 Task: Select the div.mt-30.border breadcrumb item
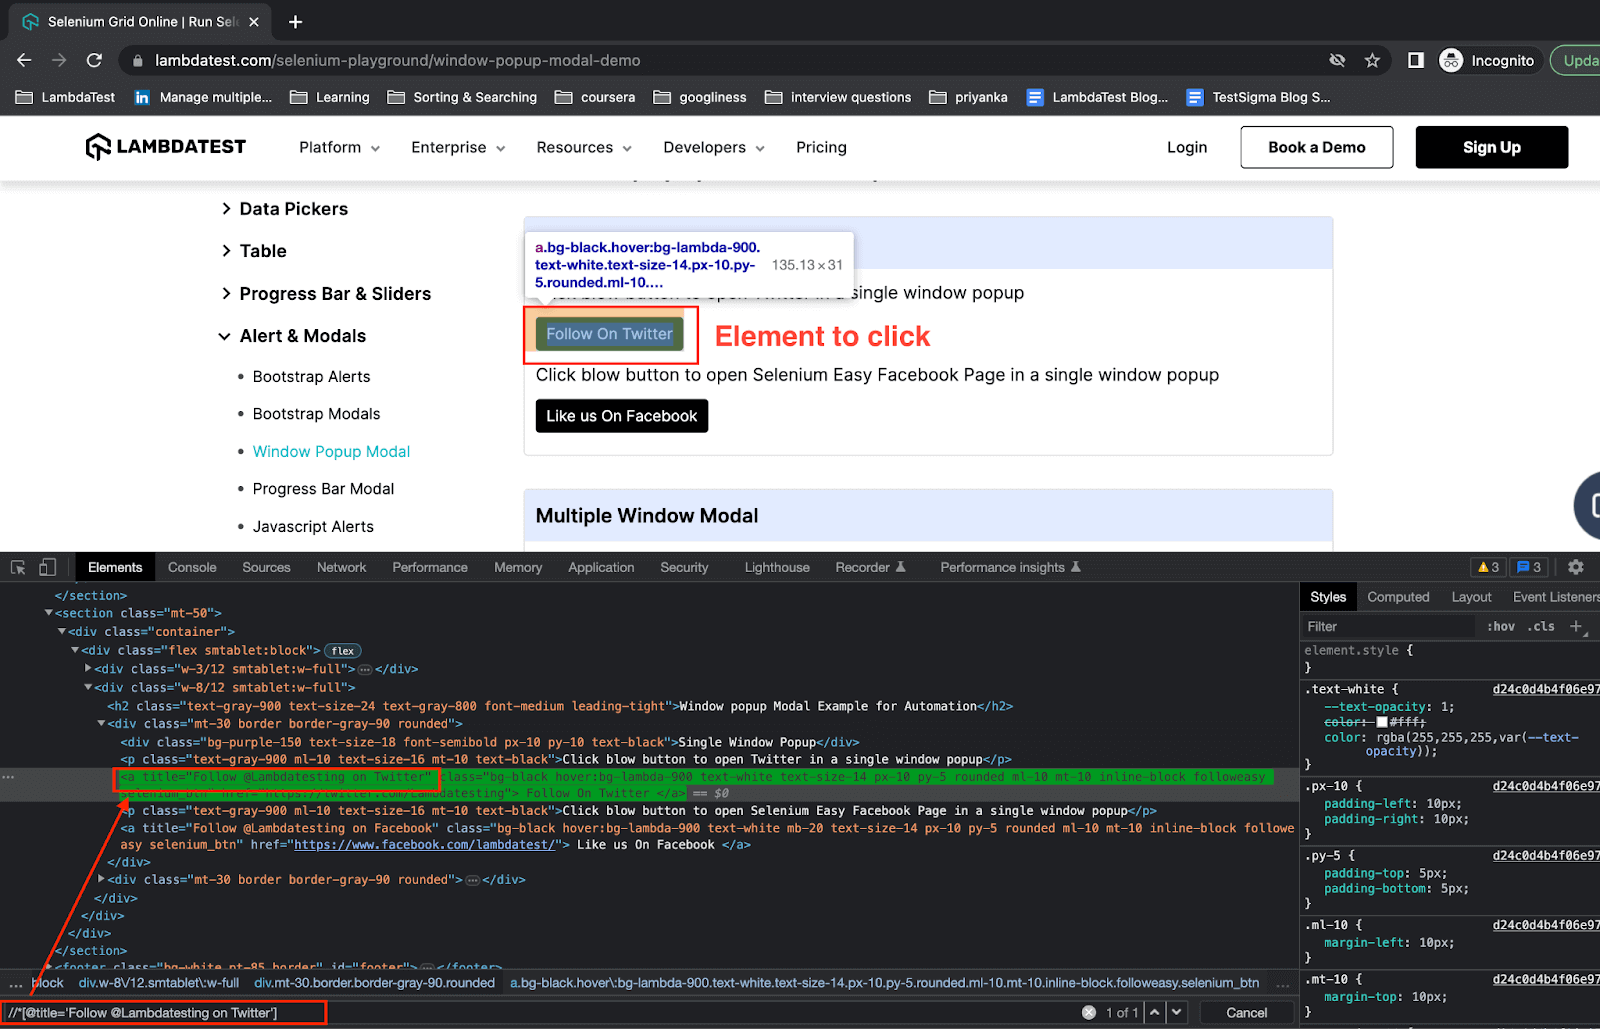pos(374,983)
